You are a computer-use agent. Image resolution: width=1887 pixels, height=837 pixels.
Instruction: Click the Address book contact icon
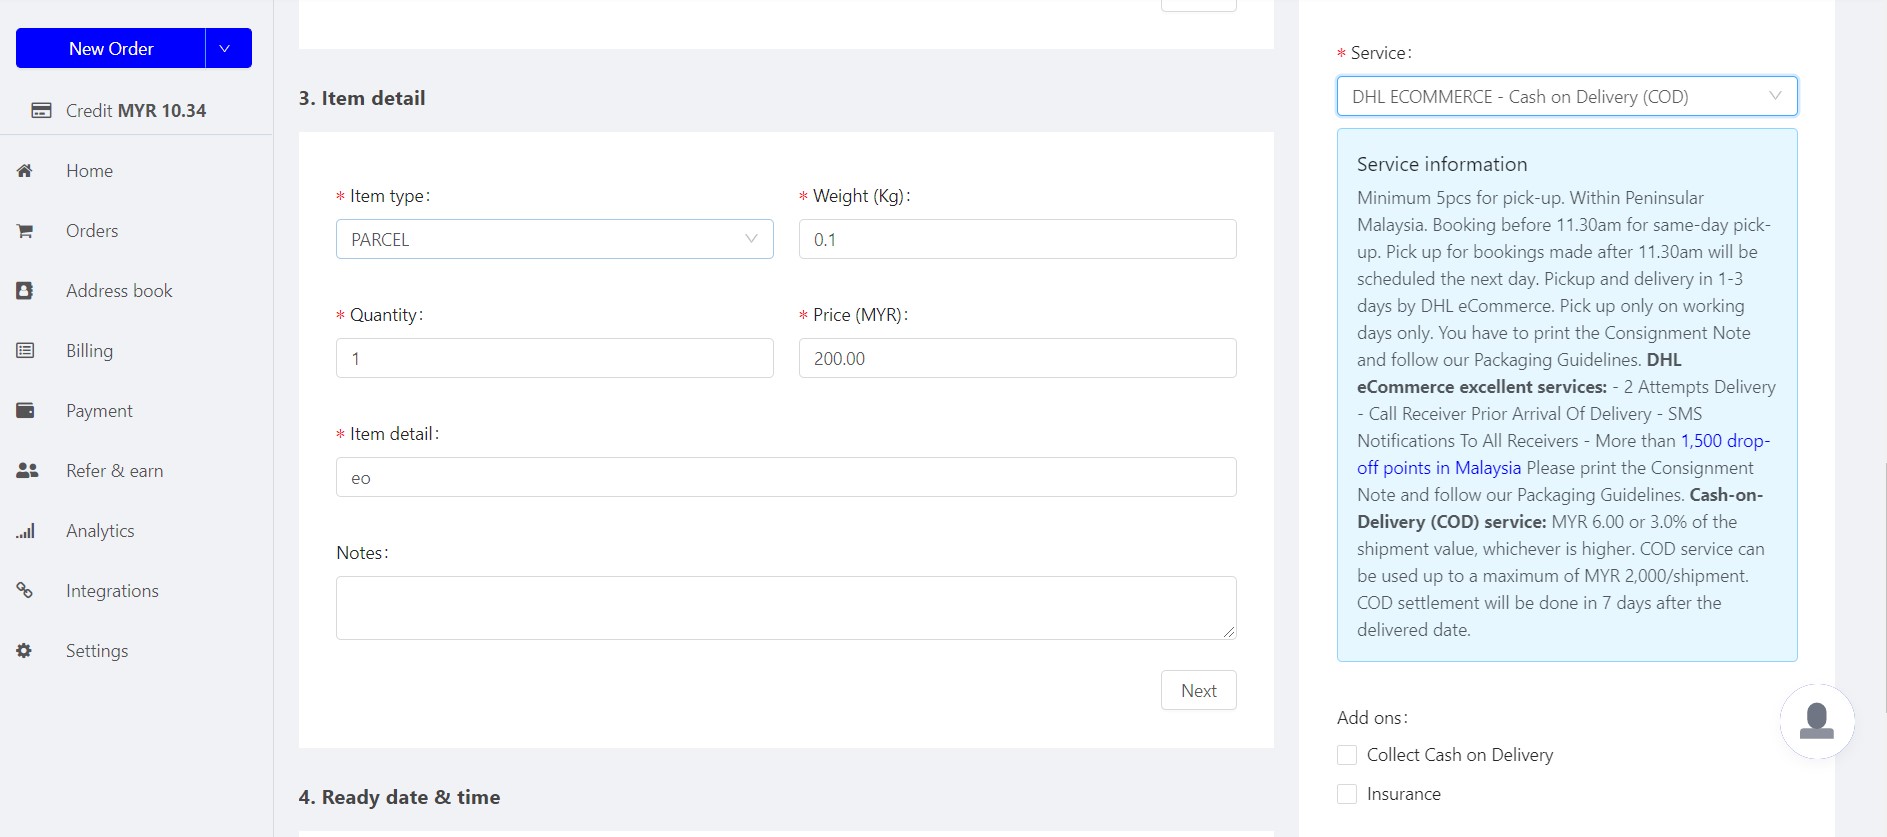(25, 291)
